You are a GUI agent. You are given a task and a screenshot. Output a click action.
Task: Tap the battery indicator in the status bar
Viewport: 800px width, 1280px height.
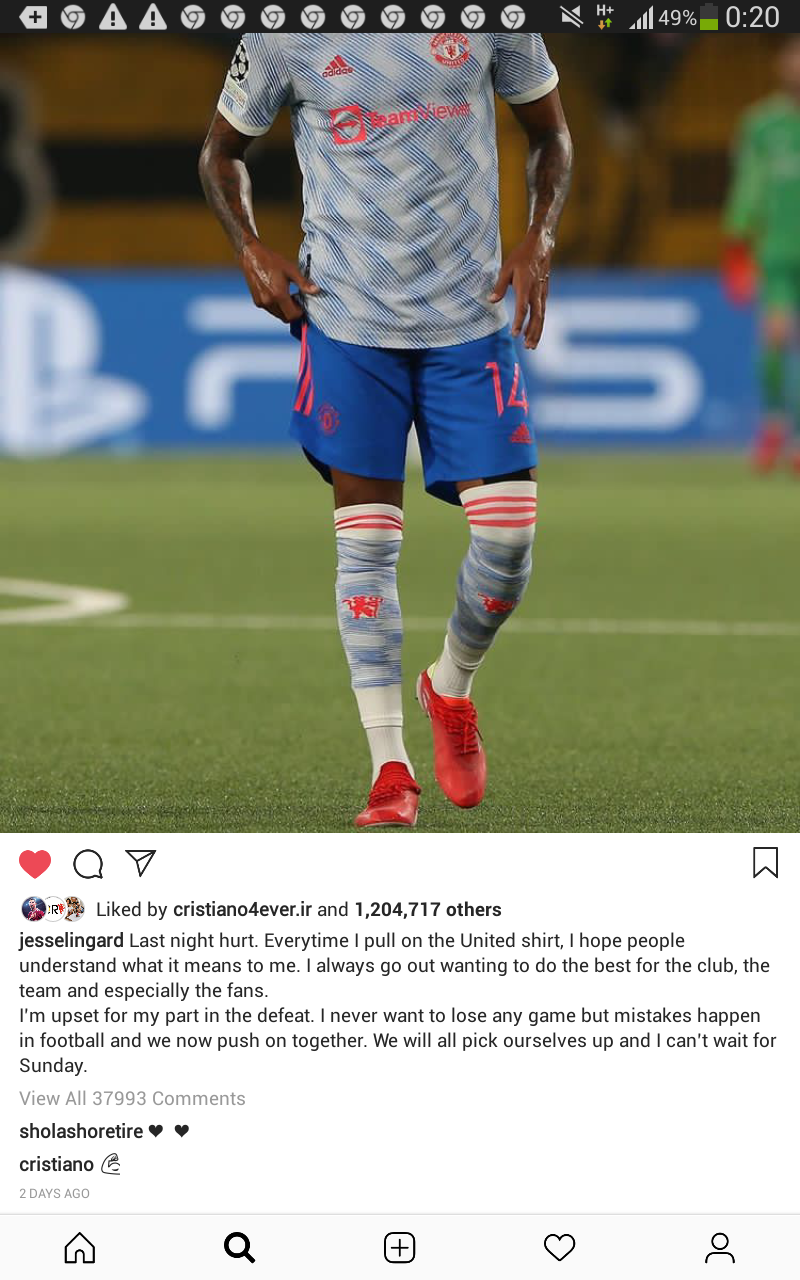[709, 17]
